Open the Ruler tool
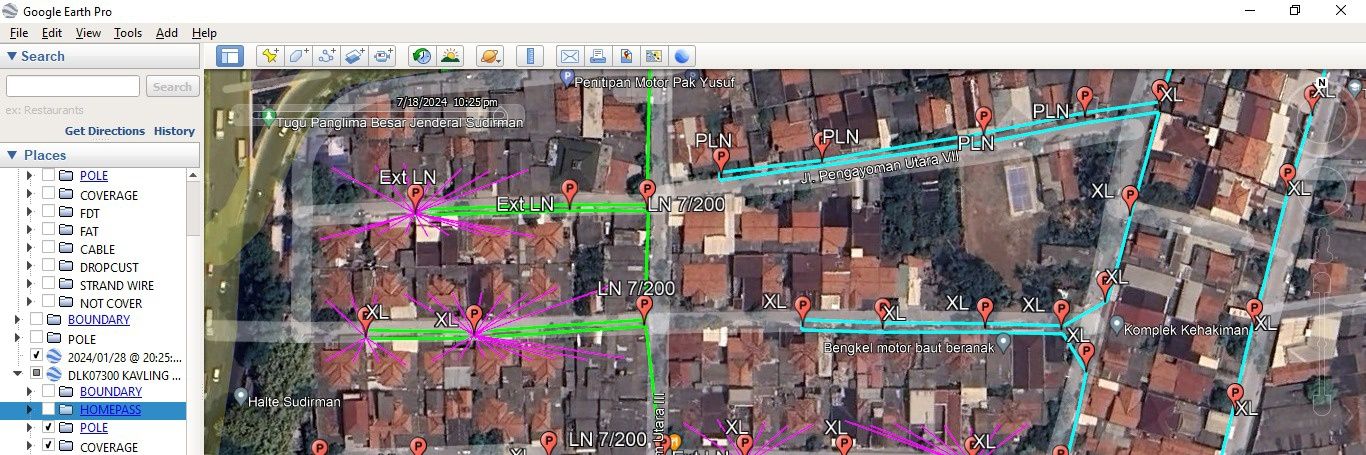Screen dimensions: 1366x455 pyautogui.click(x=530, y=56)
